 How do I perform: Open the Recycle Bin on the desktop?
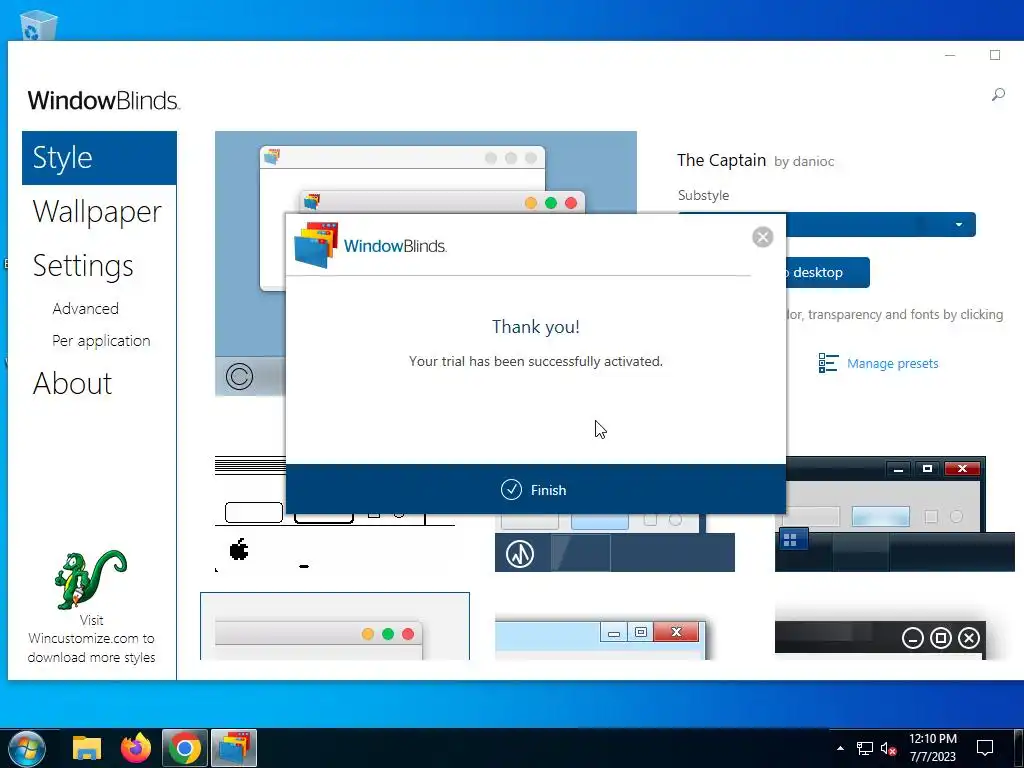[x=38, y=25]
